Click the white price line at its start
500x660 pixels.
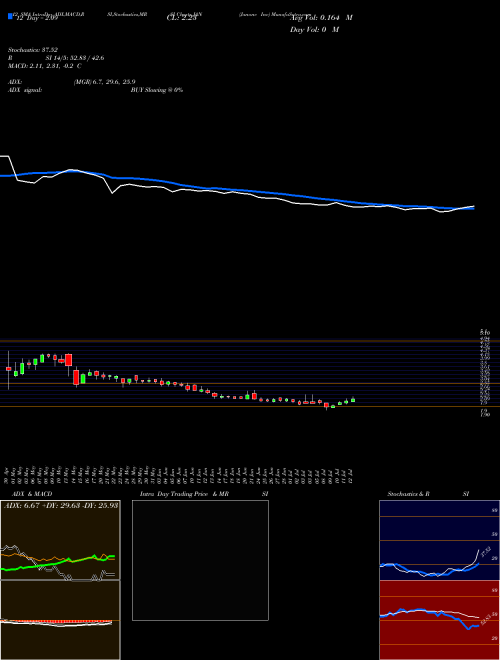point(5,157)
